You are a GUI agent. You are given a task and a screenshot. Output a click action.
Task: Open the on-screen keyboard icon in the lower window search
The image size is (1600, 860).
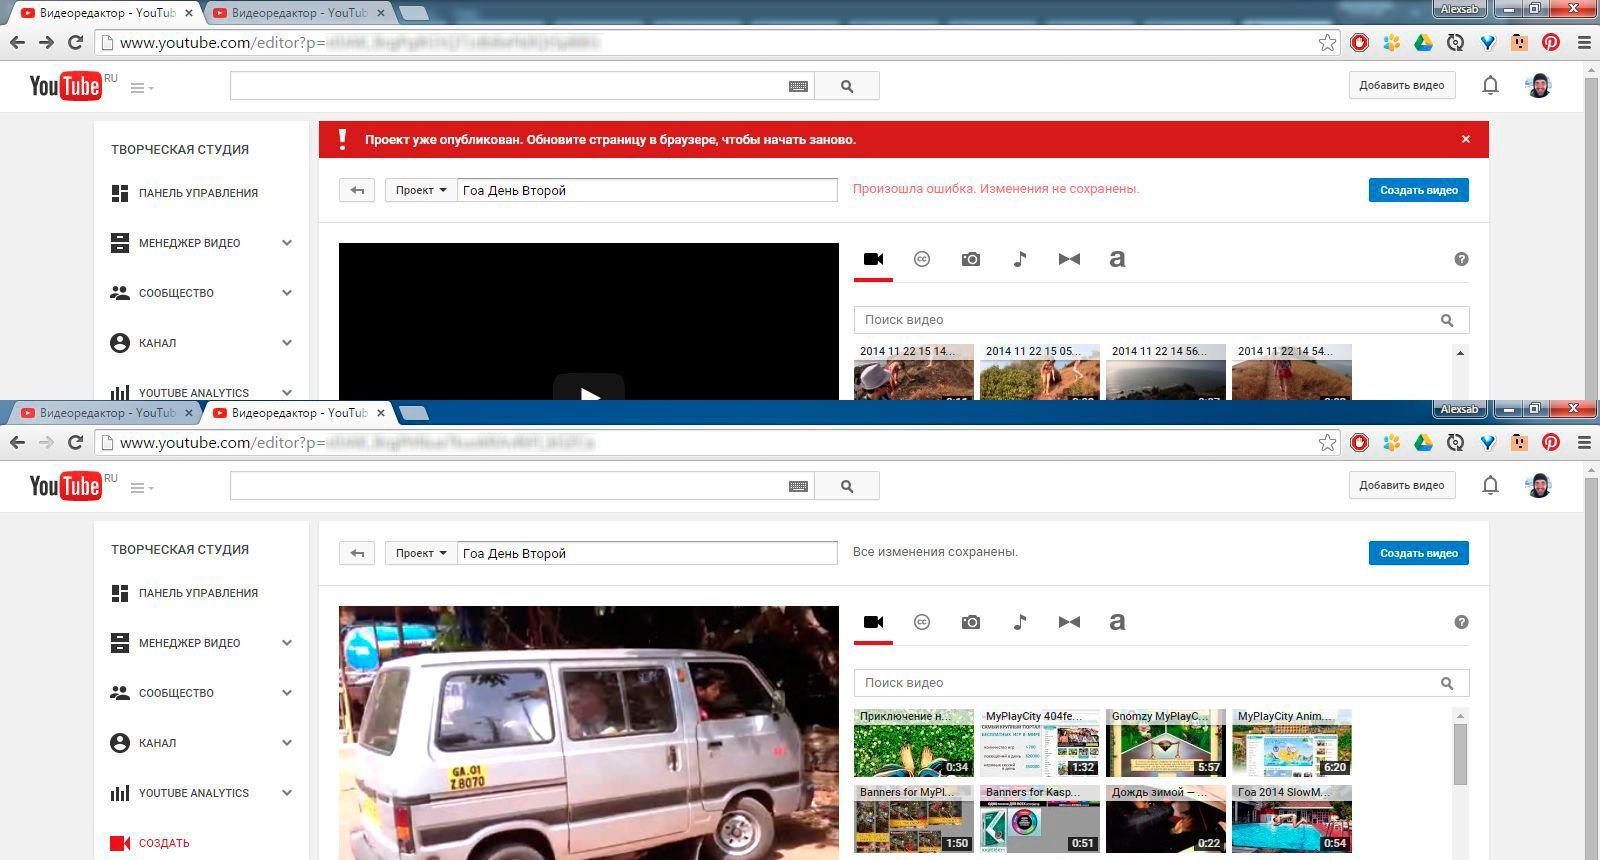point(798,486)
